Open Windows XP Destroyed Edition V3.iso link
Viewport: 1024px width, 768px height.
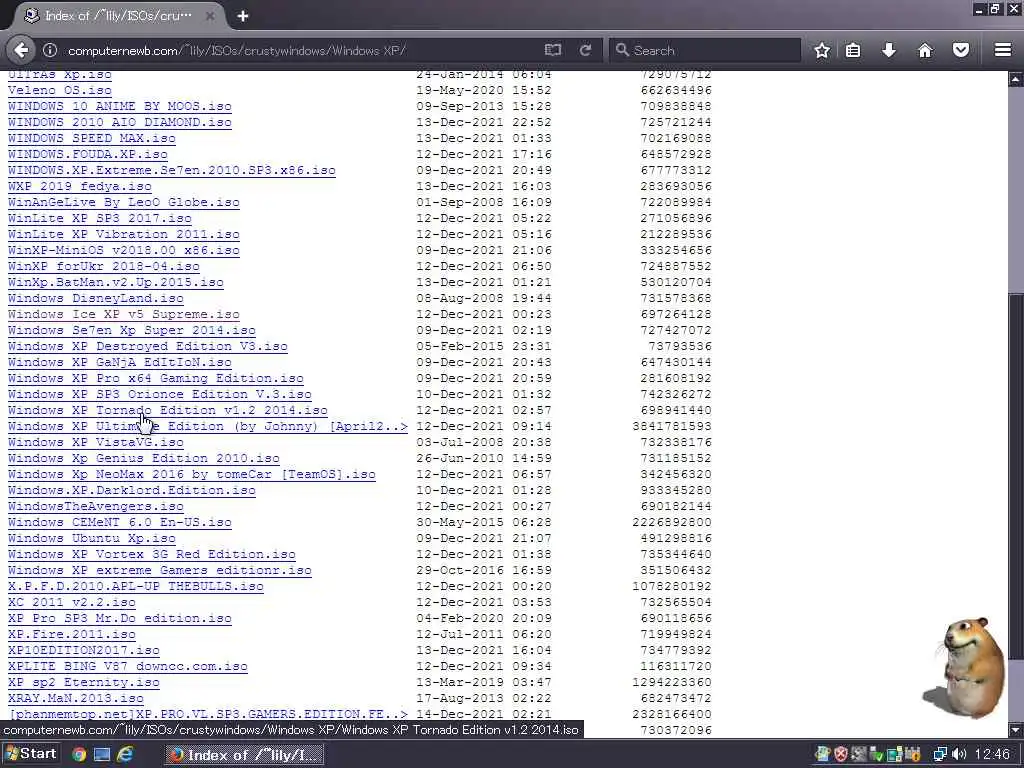[x=148, y=346]
